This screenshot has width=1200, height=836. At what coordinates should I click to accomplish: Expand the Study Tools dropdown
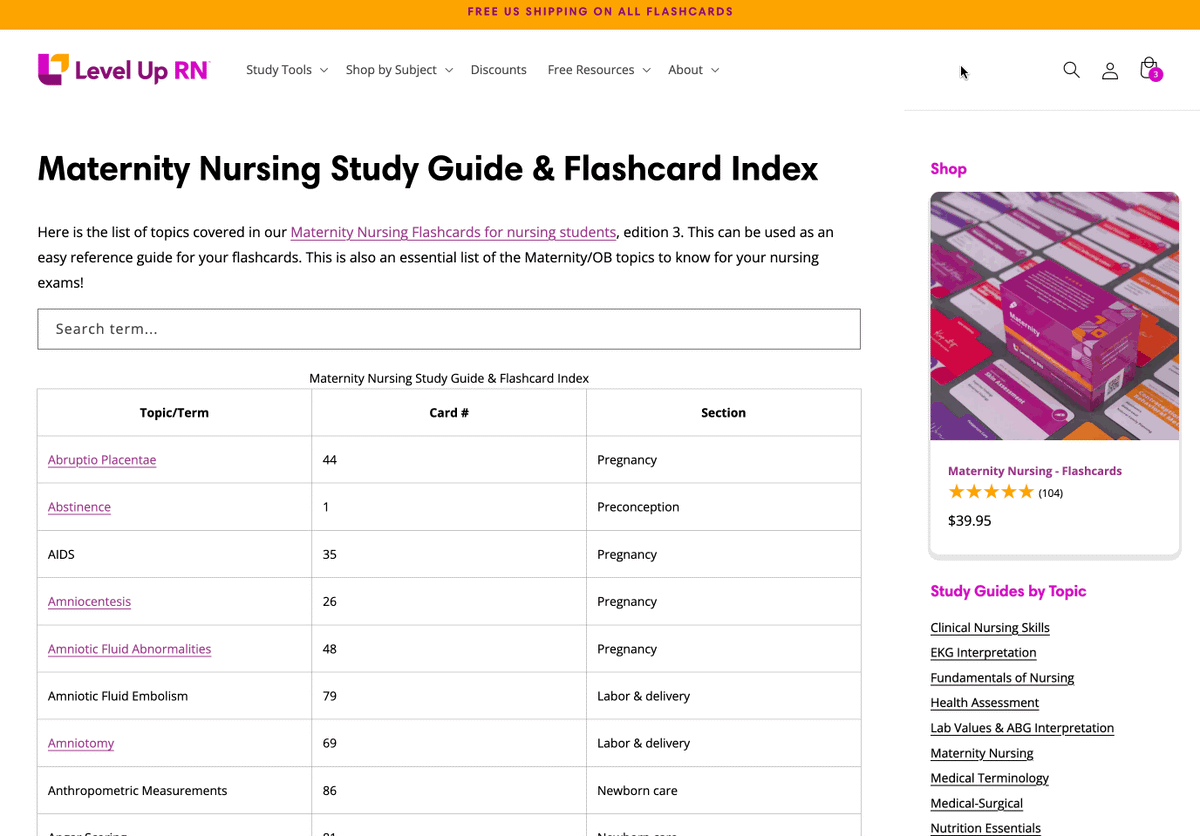pos(280,69)
